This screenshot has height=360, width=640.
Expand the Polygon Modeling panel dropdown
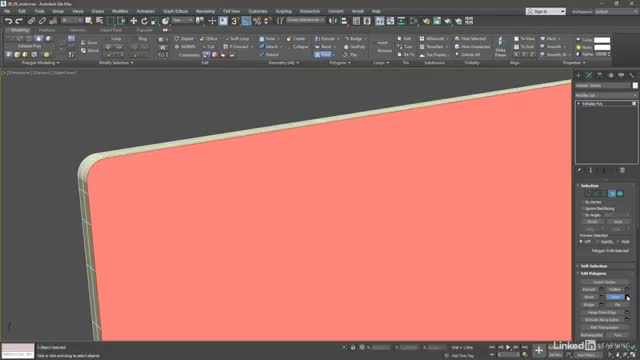point(40,63)
